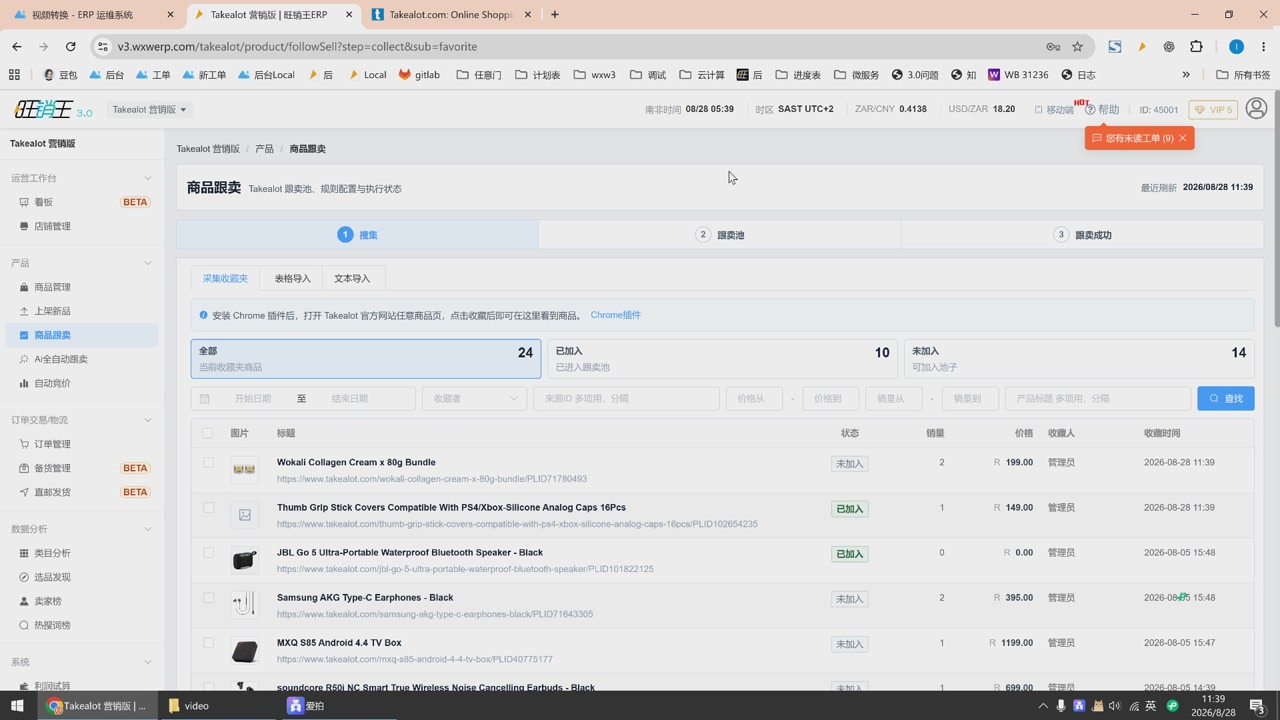Open the 爱拍 app in the taskbar
The height and width of the screenshot is (720, 1280).
click(x=306, y=705)
